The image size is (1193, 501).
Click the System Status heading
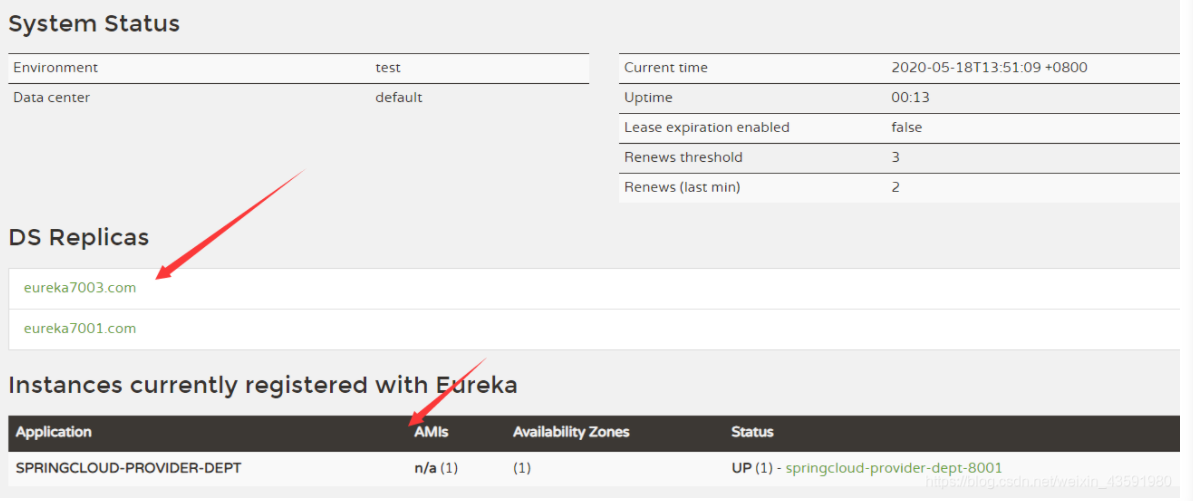[94, 24]
